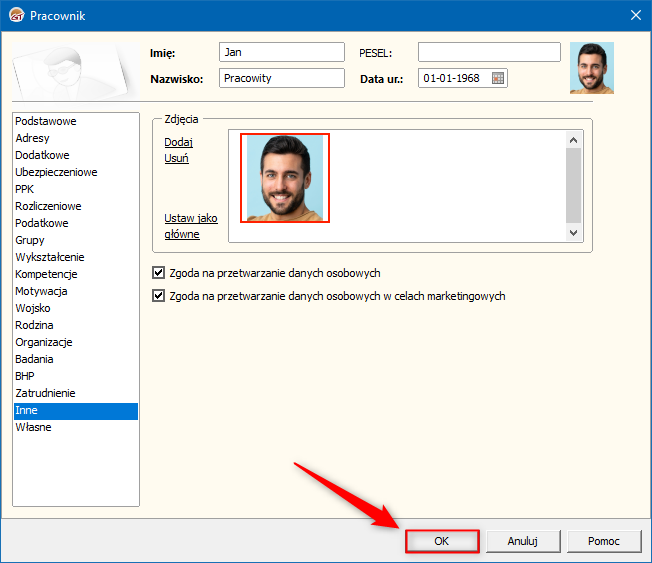Image resolution: width=652 pixels, height=563 pixels.
Task: Click Ustaw jako główne link
Action: point(190,226)
